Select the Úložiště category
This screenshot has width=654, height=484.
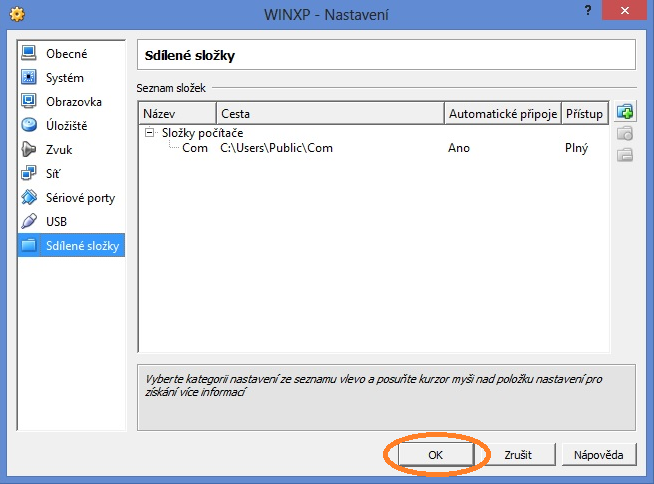click(71, 126)
